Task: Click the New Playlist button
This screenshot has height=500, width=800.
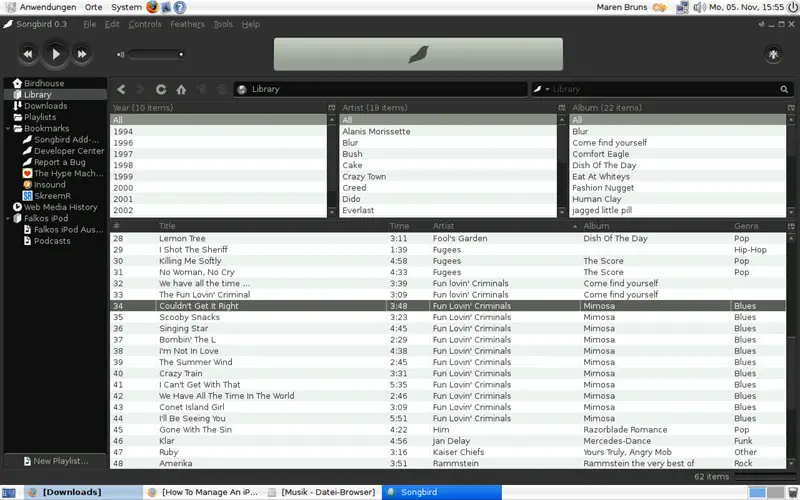Action: pos(55,461)
